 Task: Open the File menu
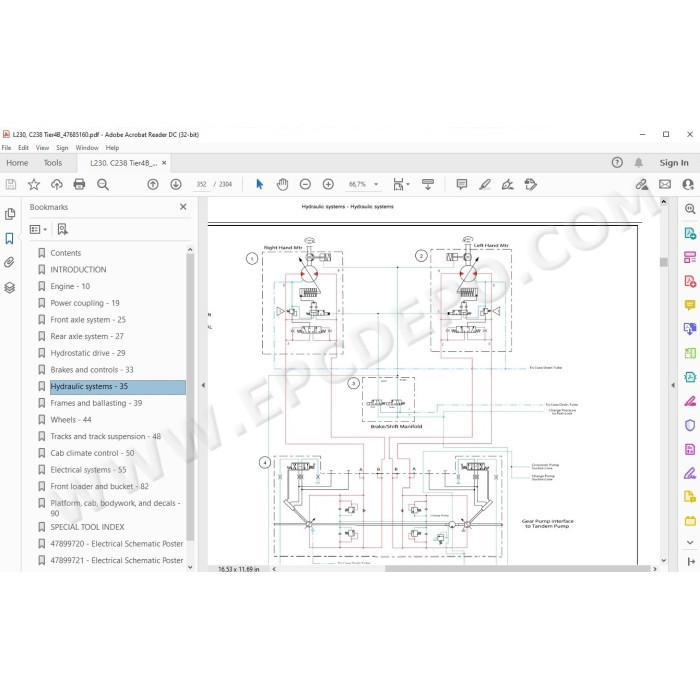[x=6, y=148]
